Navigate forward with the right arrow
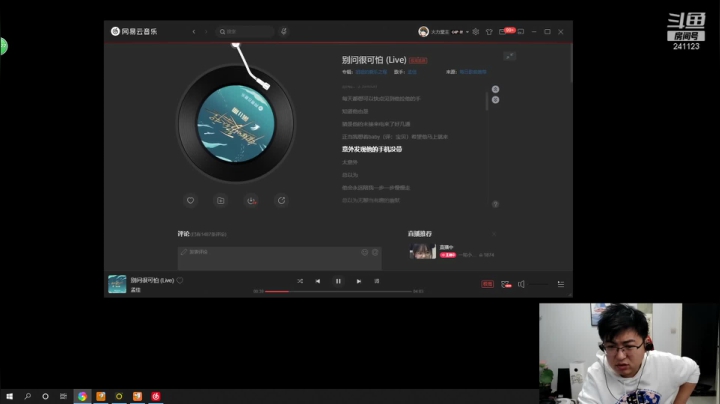 click(x=206, y=32)
